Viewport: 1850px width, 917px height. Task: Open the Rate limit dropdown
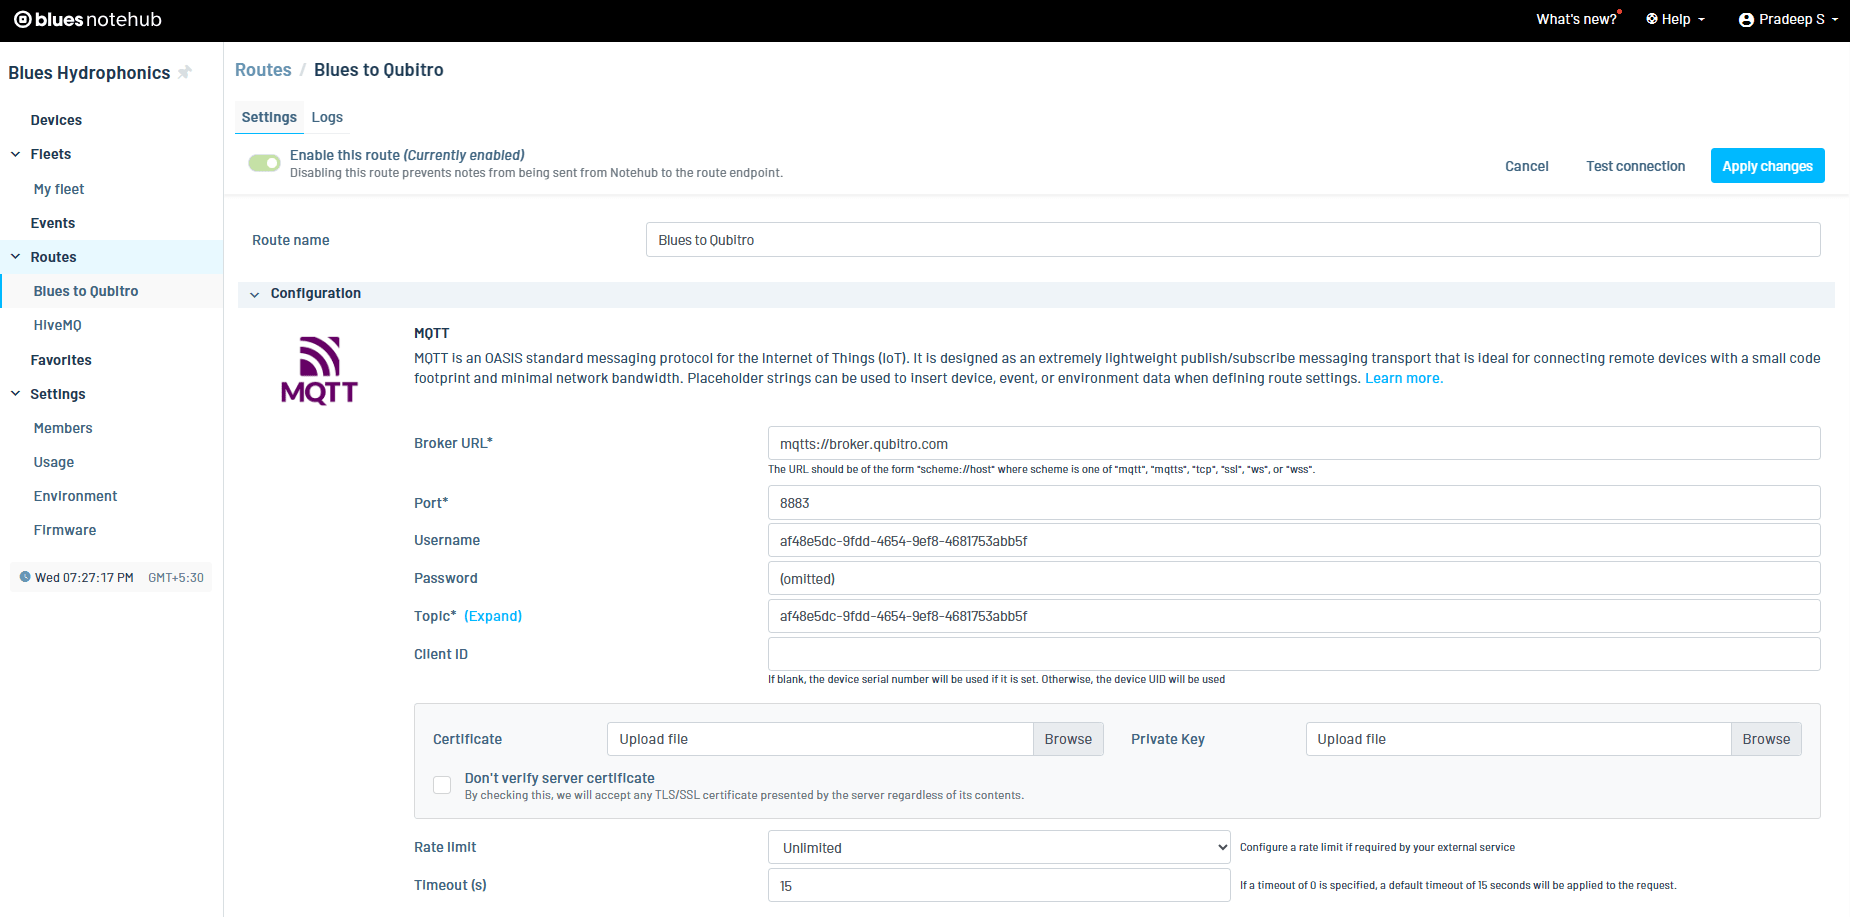pos(999,847)
